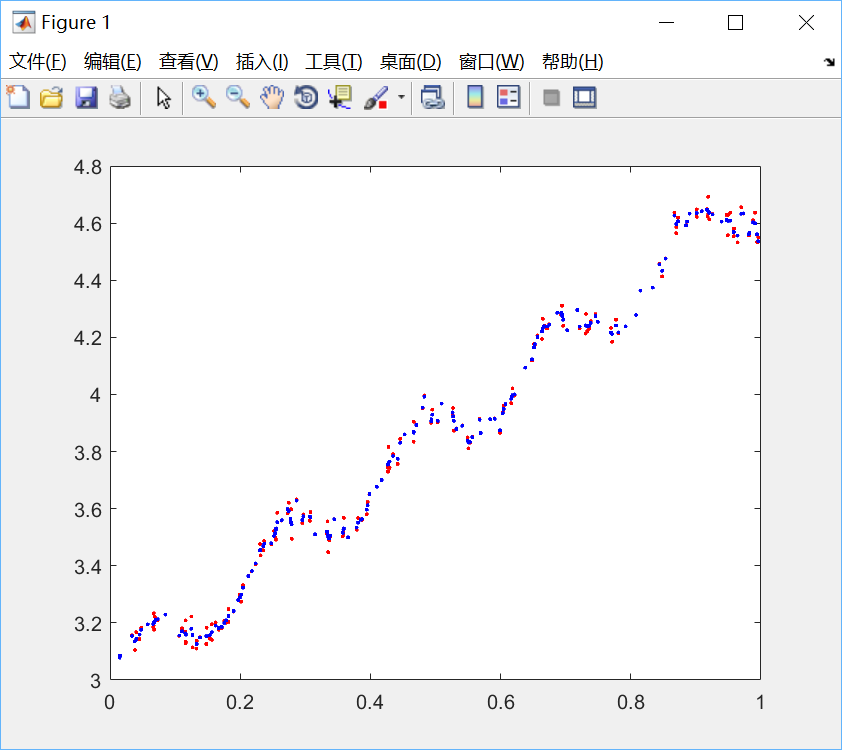
Task: Activate the Zoom In tool
Action: coord(204,98)
